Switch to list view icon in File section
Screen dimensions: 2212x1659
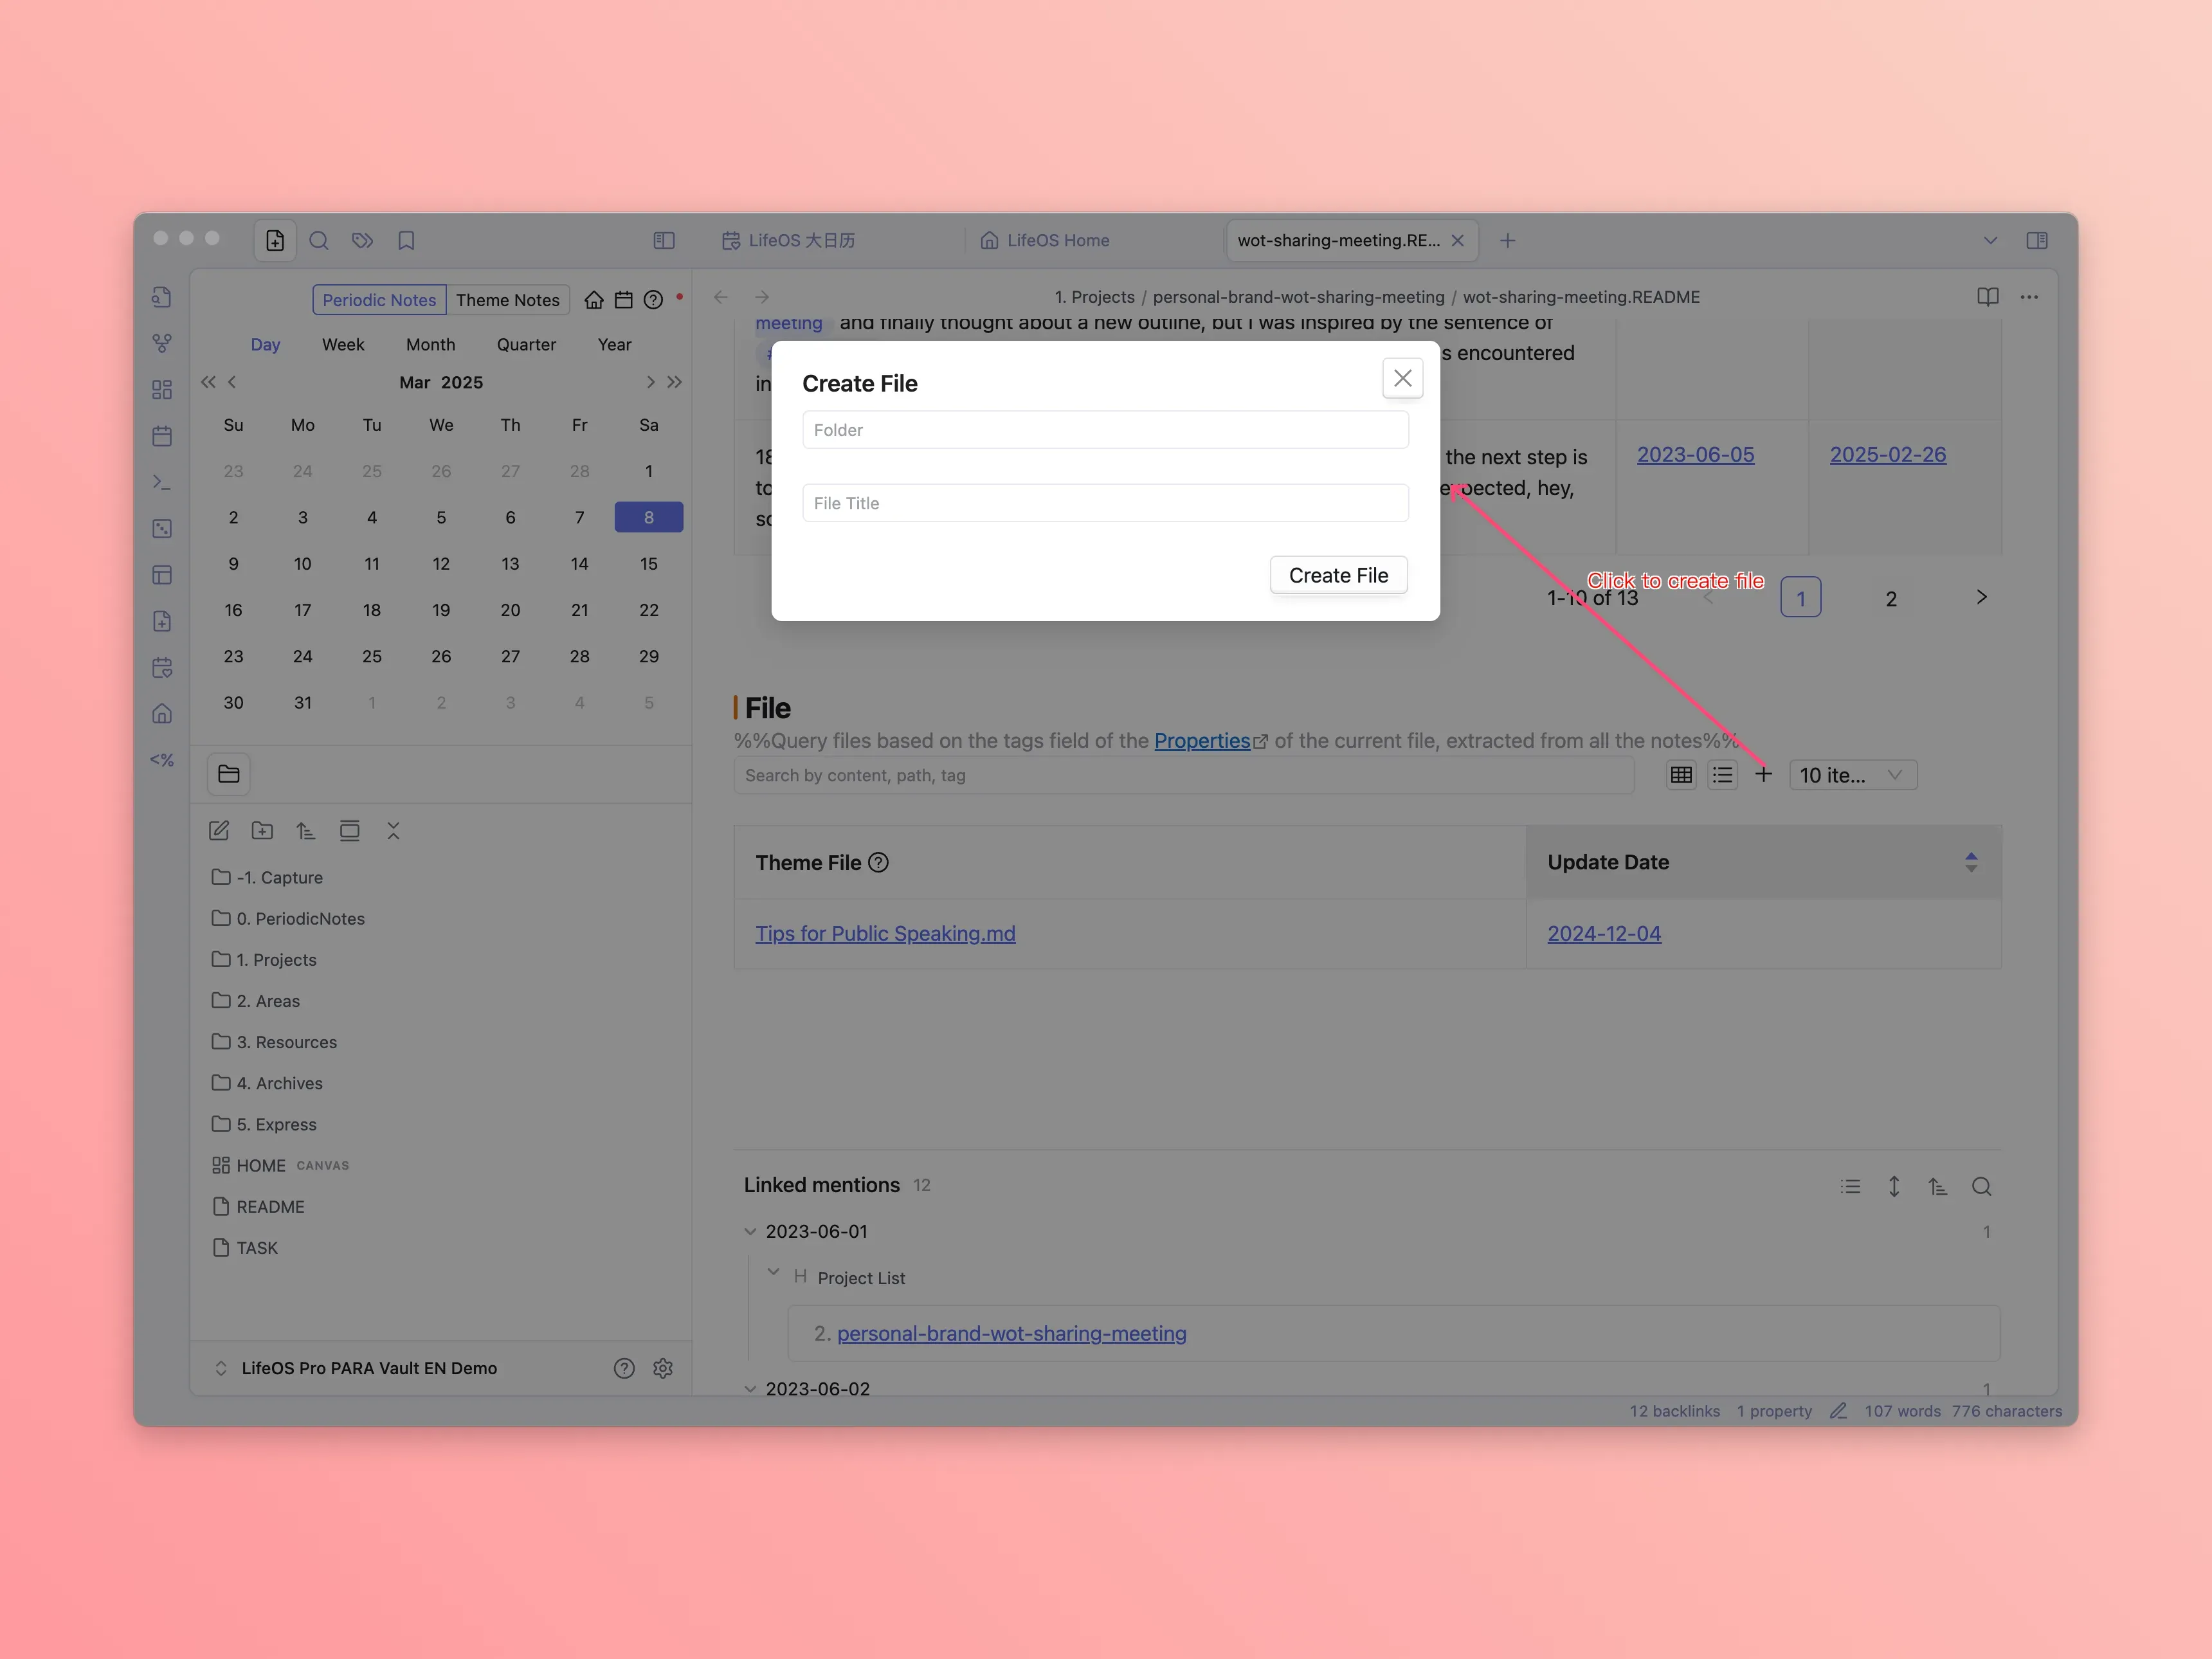[1722, 775]
